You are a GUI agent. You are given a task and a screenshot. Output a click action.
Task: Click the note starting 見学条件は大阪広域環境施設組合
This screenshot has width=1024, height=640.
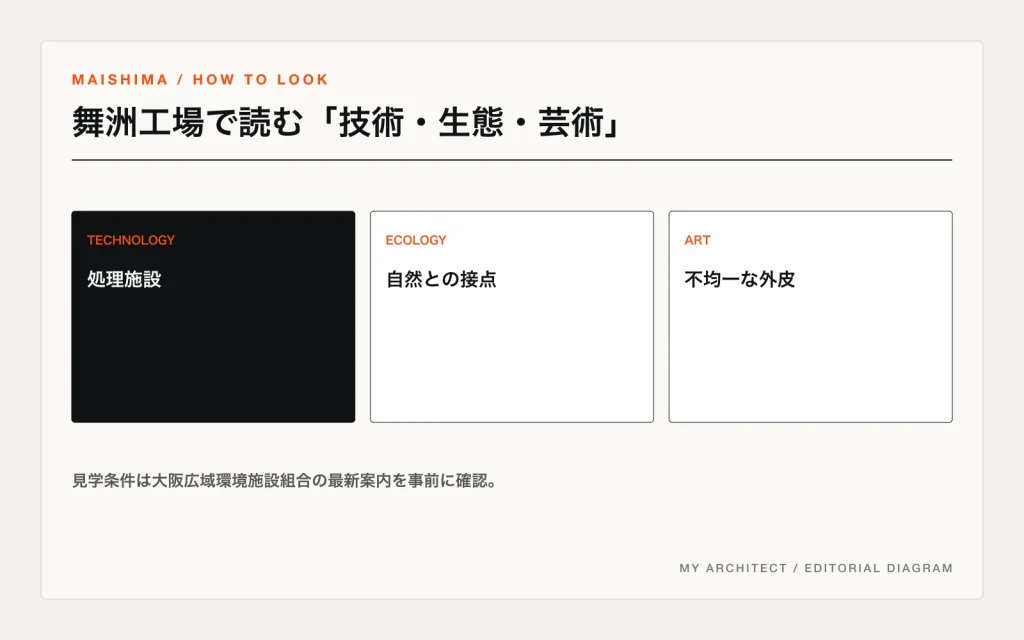(285, 481)
